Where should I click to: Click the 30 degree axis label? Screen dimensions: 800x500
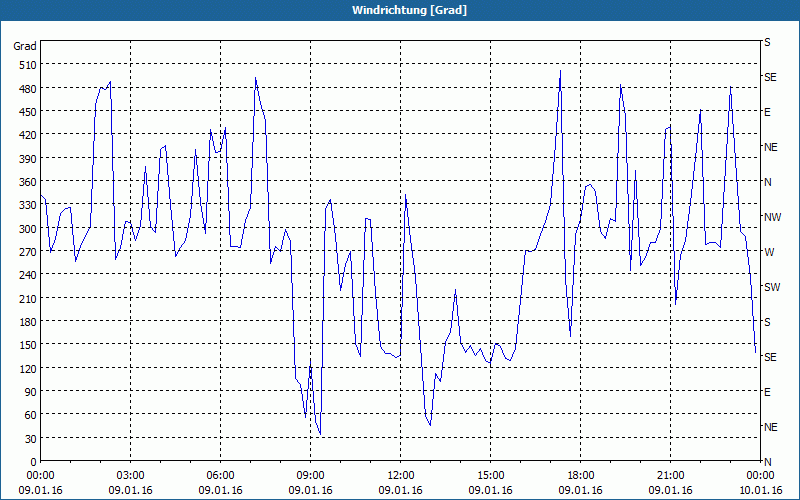[x=31, y=439]
